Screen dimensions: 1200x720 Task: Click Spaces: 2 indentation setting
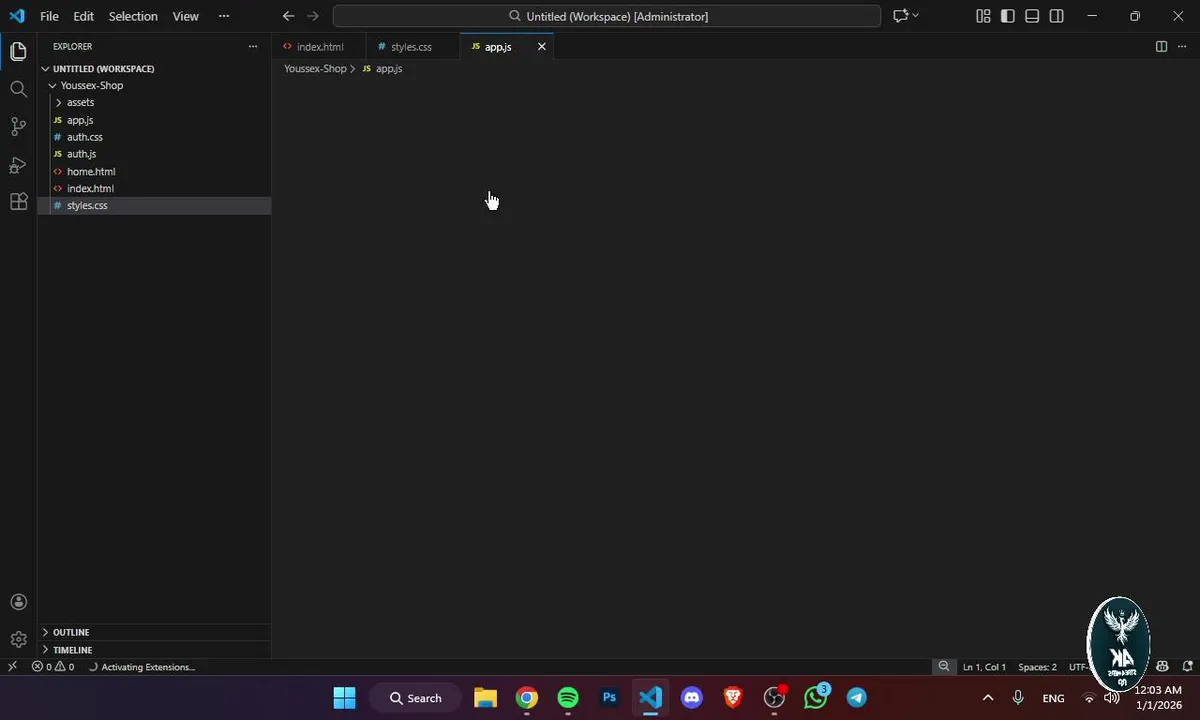pos(1037,667)
